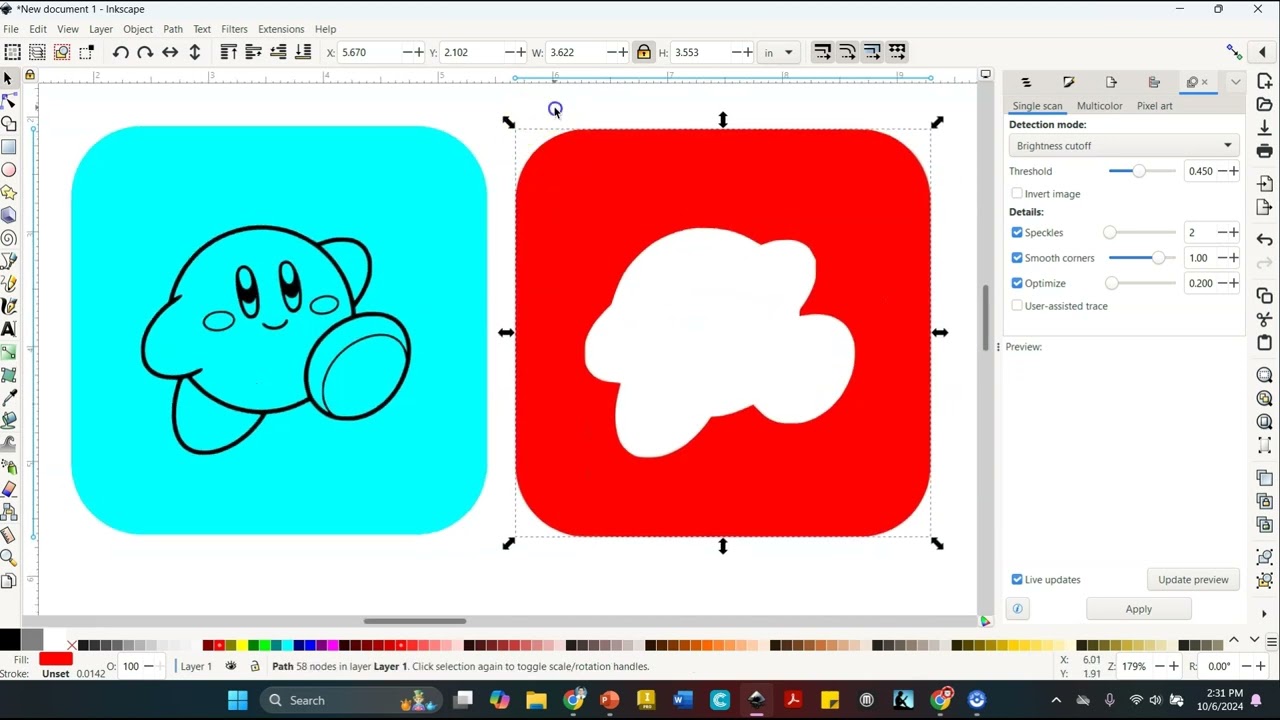Click the Paste clipboard icon
This screenshot has width=1280, height=720.
tap(1264, 343)
